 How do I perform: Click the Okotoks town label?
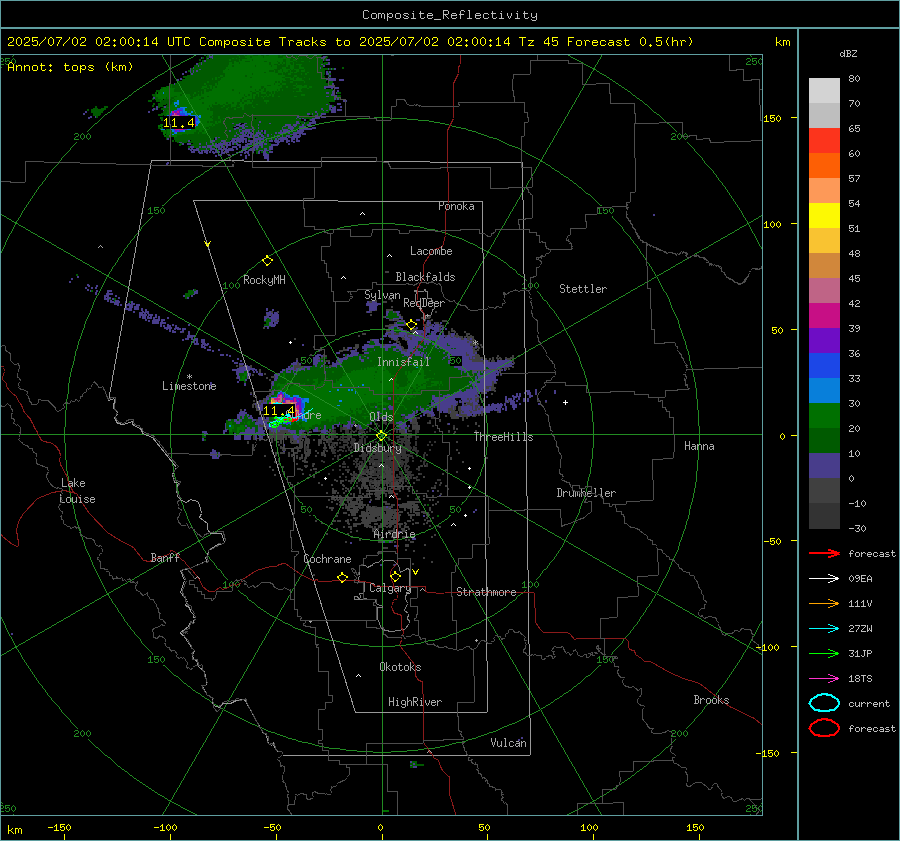400,667
